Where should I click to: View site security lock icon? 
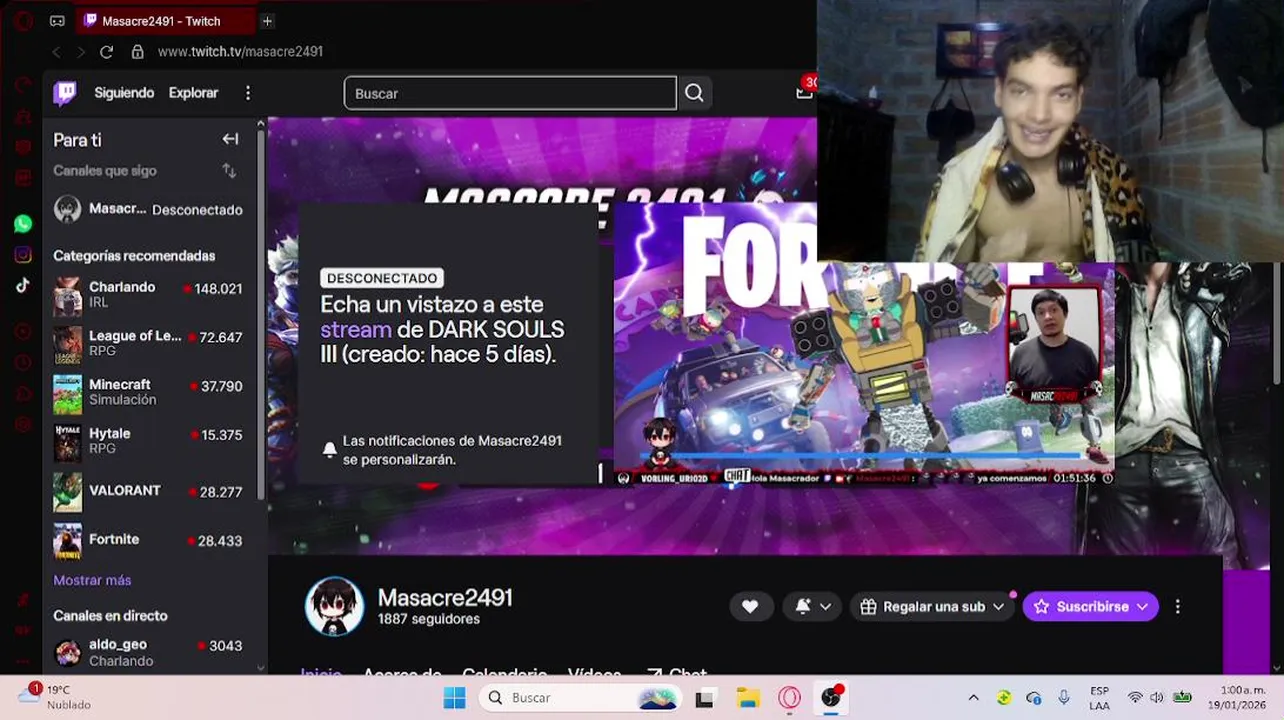pos(138,52)
